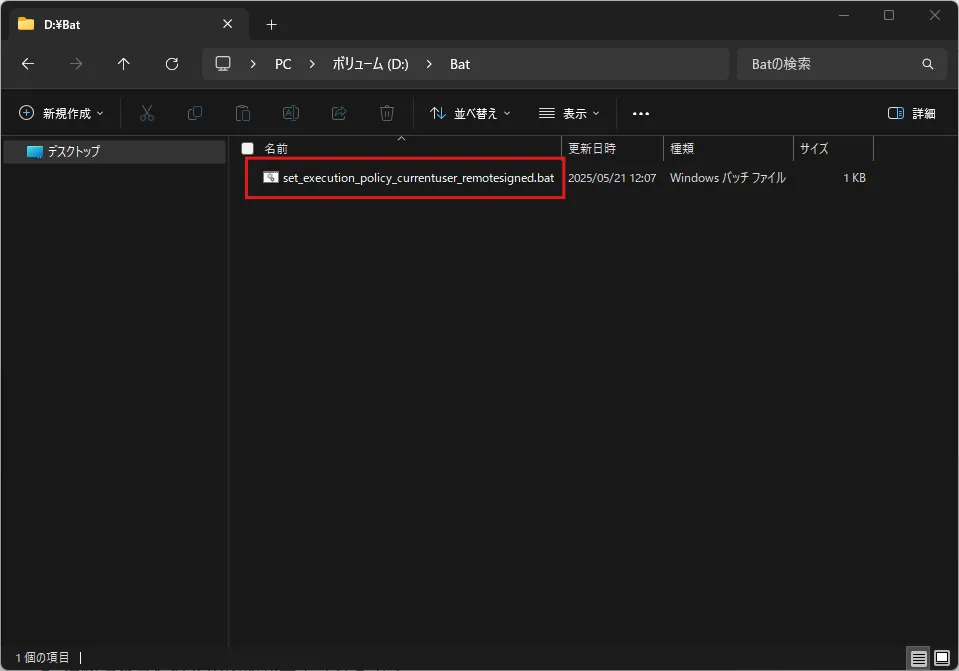Minimize the Explorer window
This screenshot has width=959, height=671.
point(844,15)
